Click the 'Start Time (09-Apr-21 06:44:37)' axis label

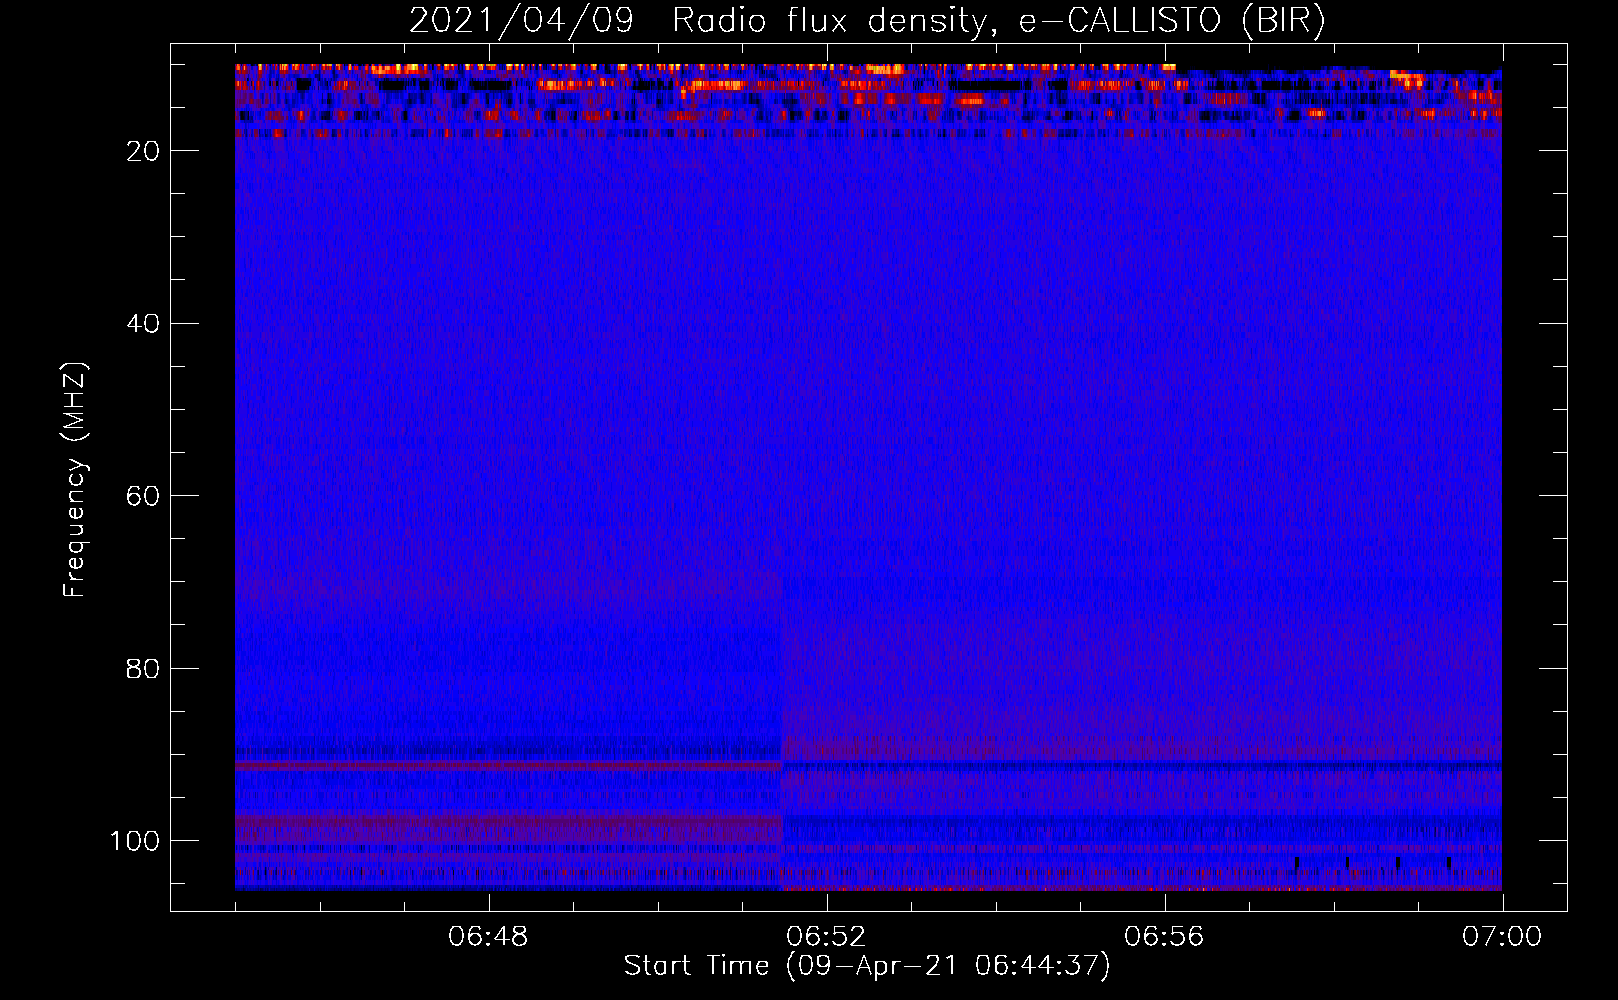tap(867, 966)
